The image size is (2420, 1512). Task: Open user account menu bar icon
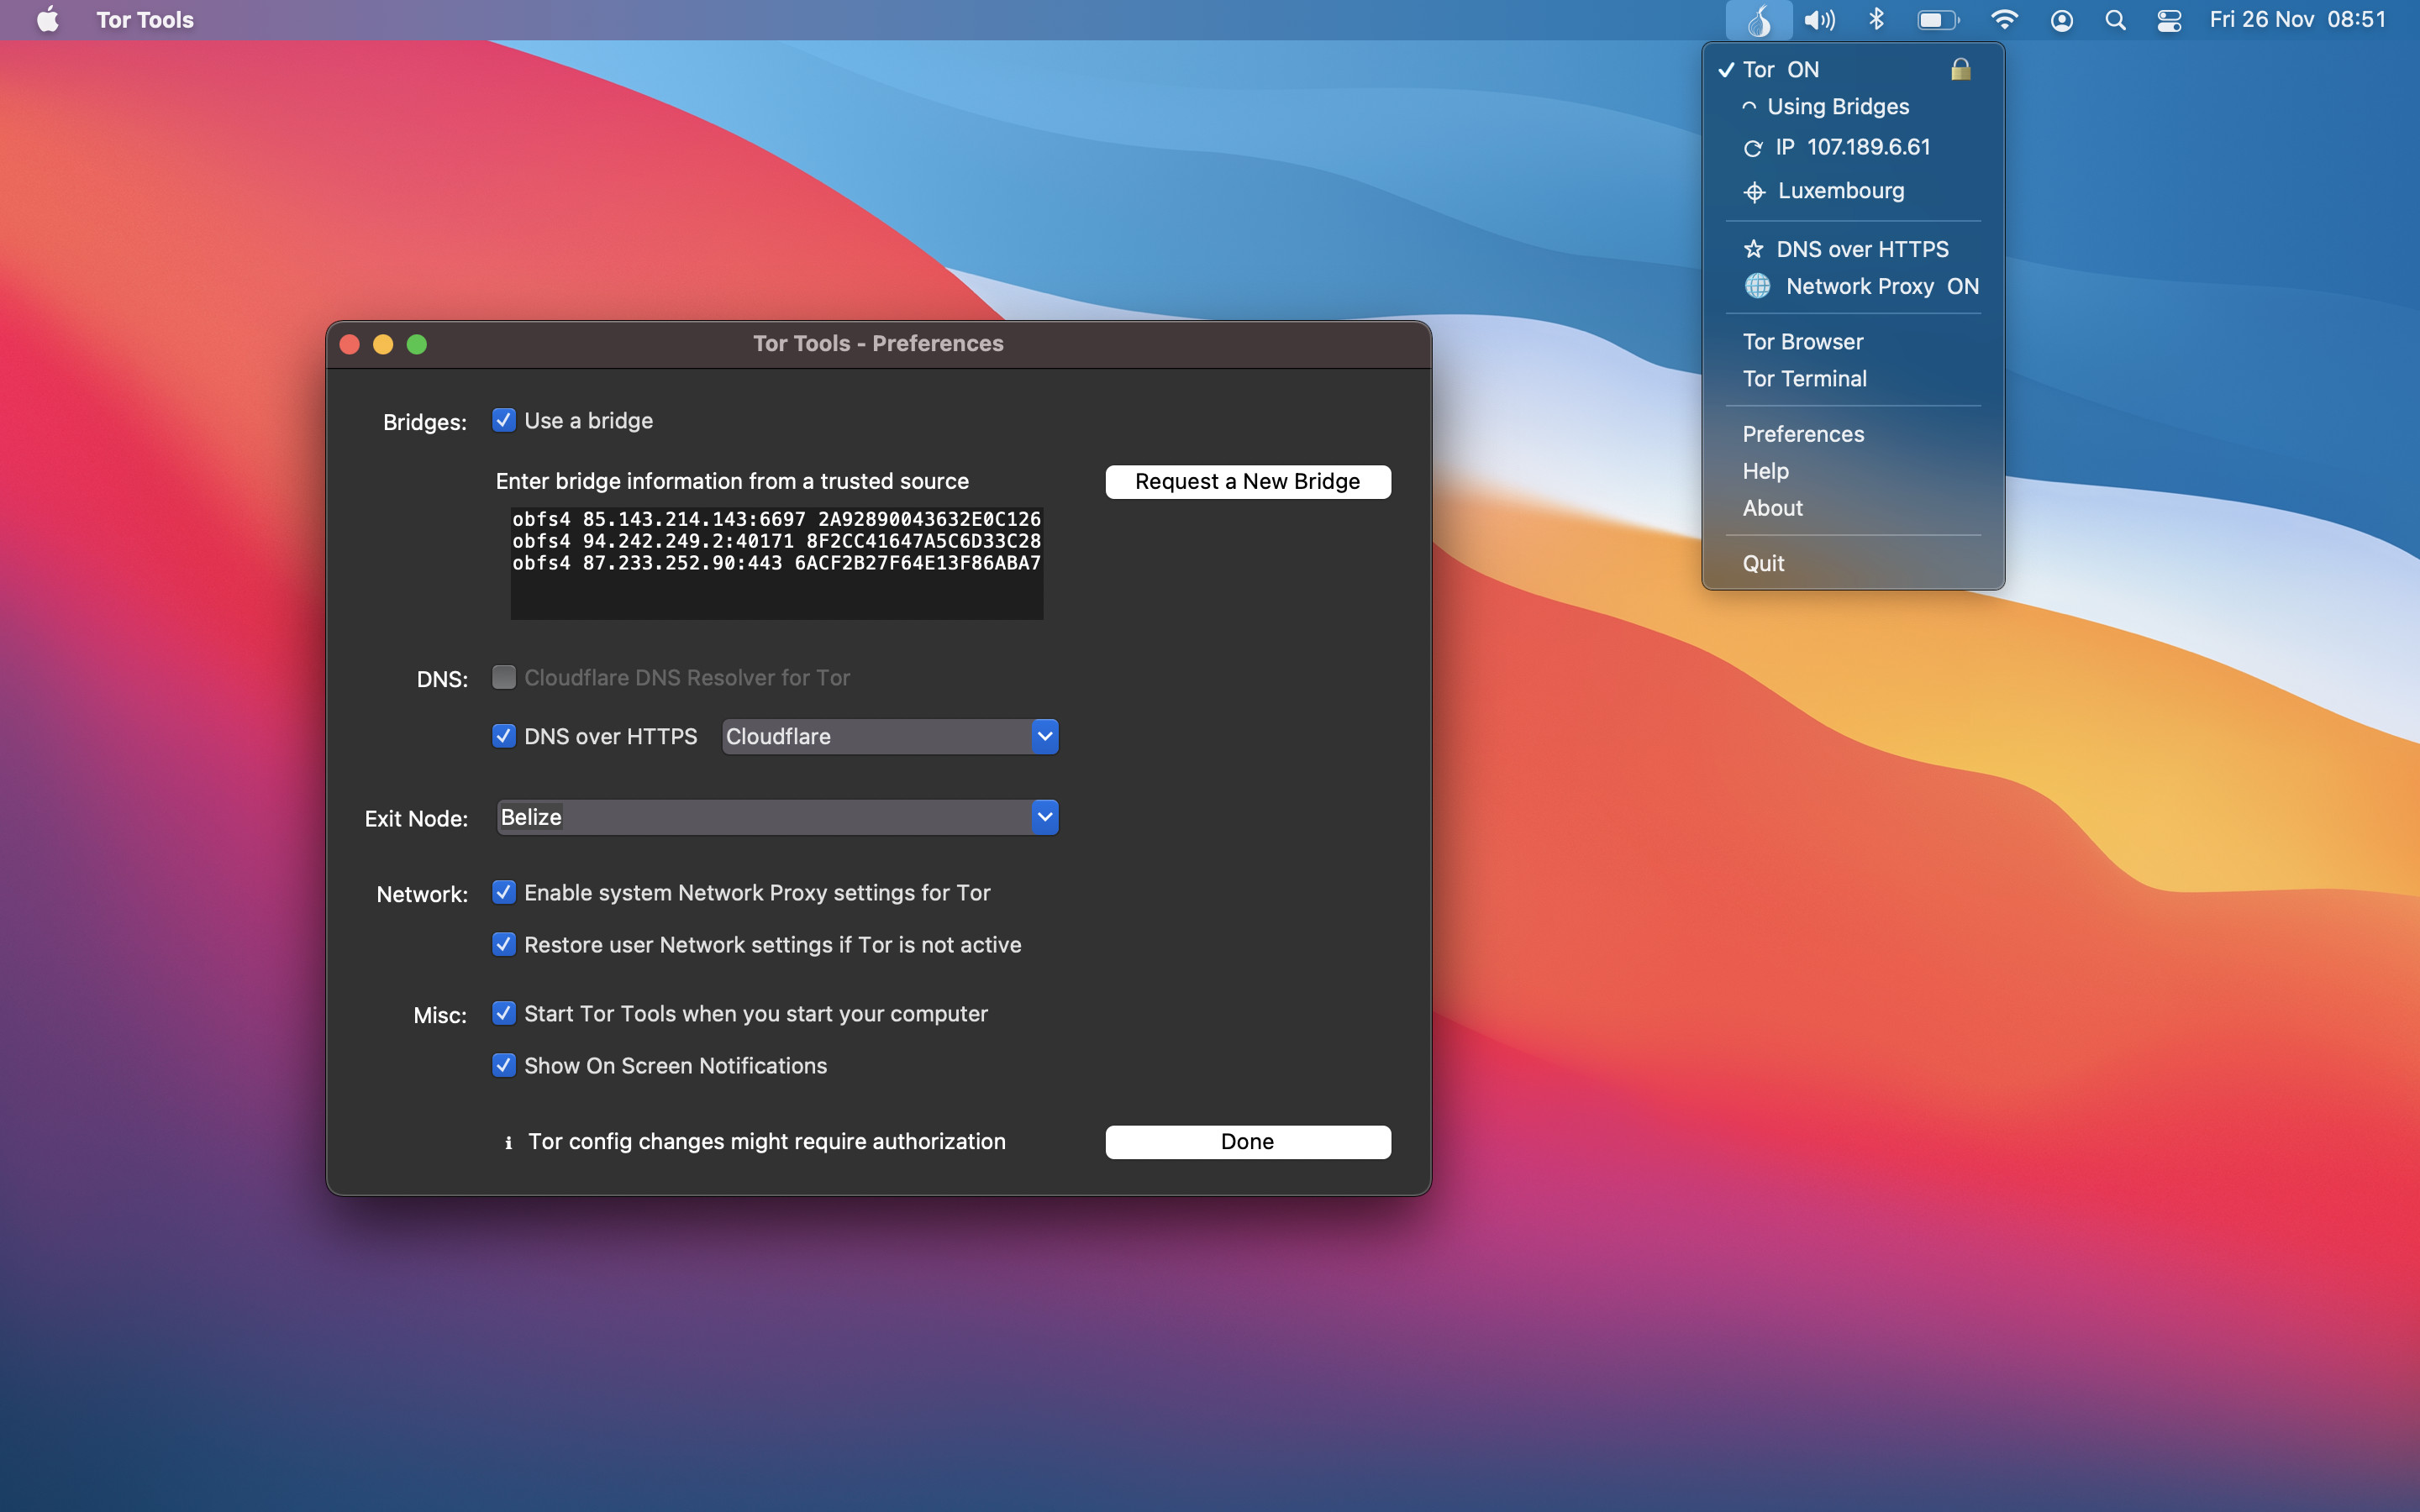pos(2061,20)
